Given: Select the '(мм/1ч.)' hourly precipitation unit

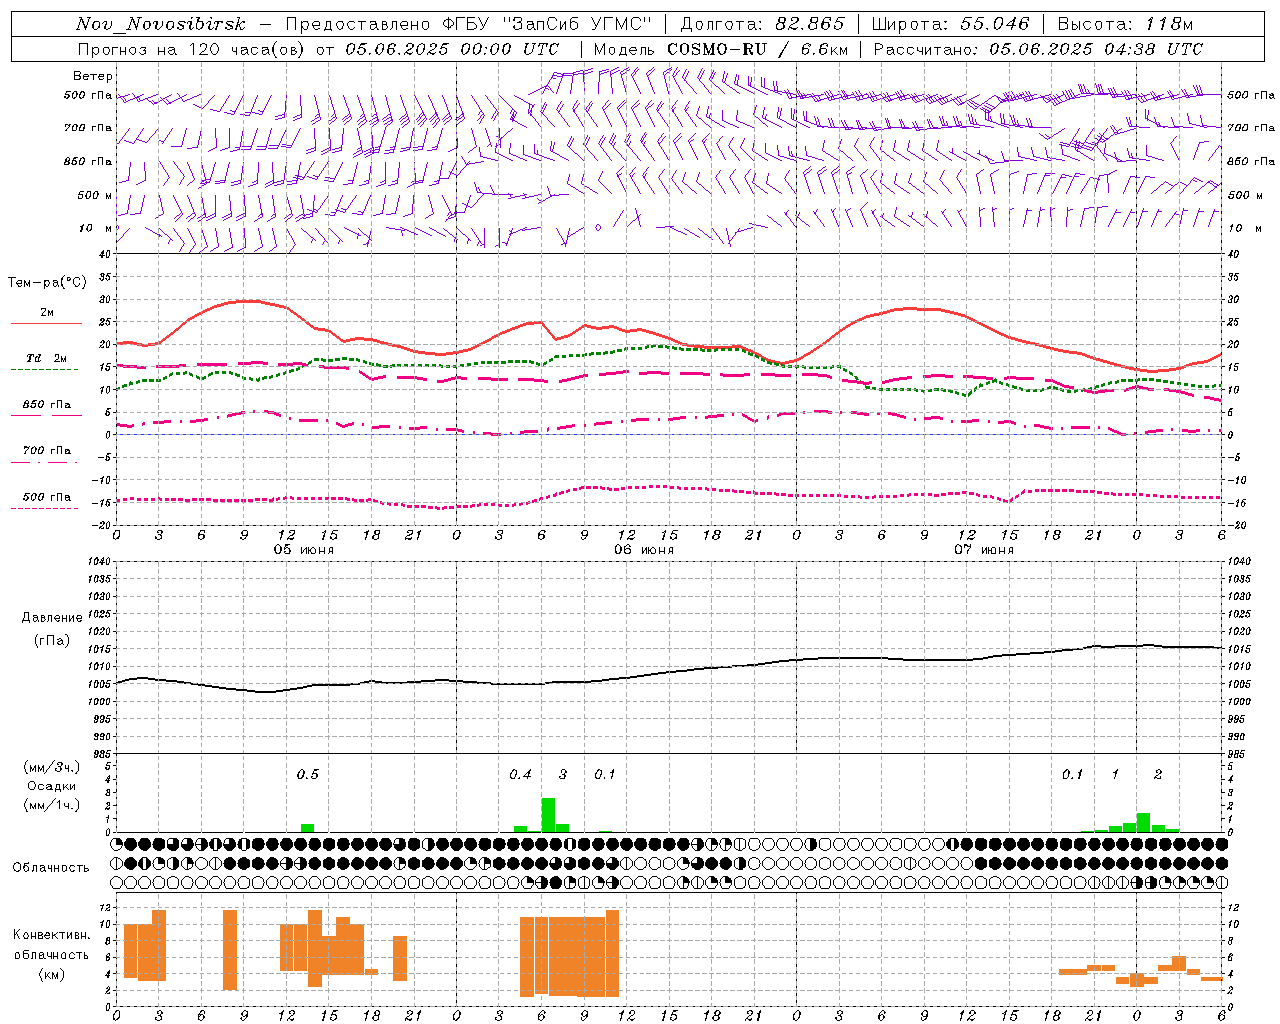Looking at the screenshot, I should pos(52,805).
